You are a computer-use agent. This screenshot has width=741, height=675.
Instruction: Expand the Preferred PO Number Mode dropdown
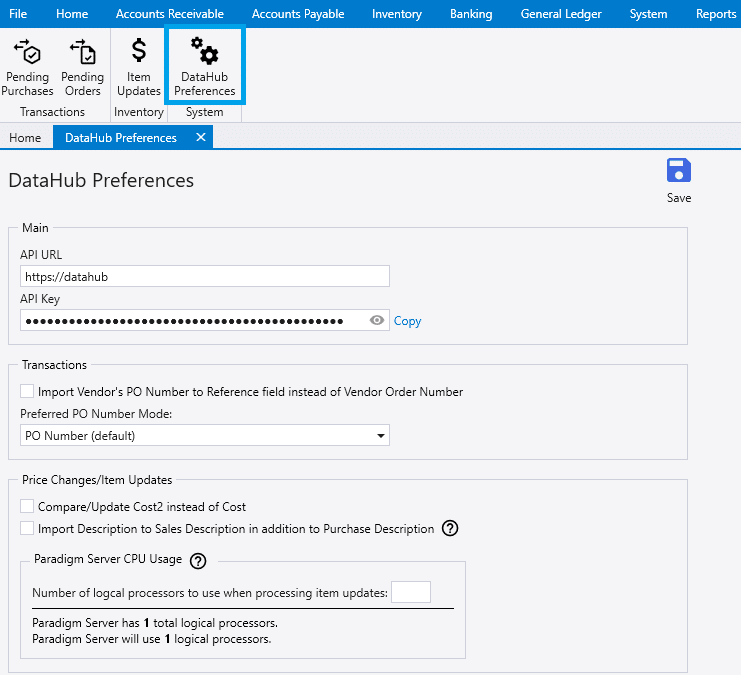click(380, 436)
